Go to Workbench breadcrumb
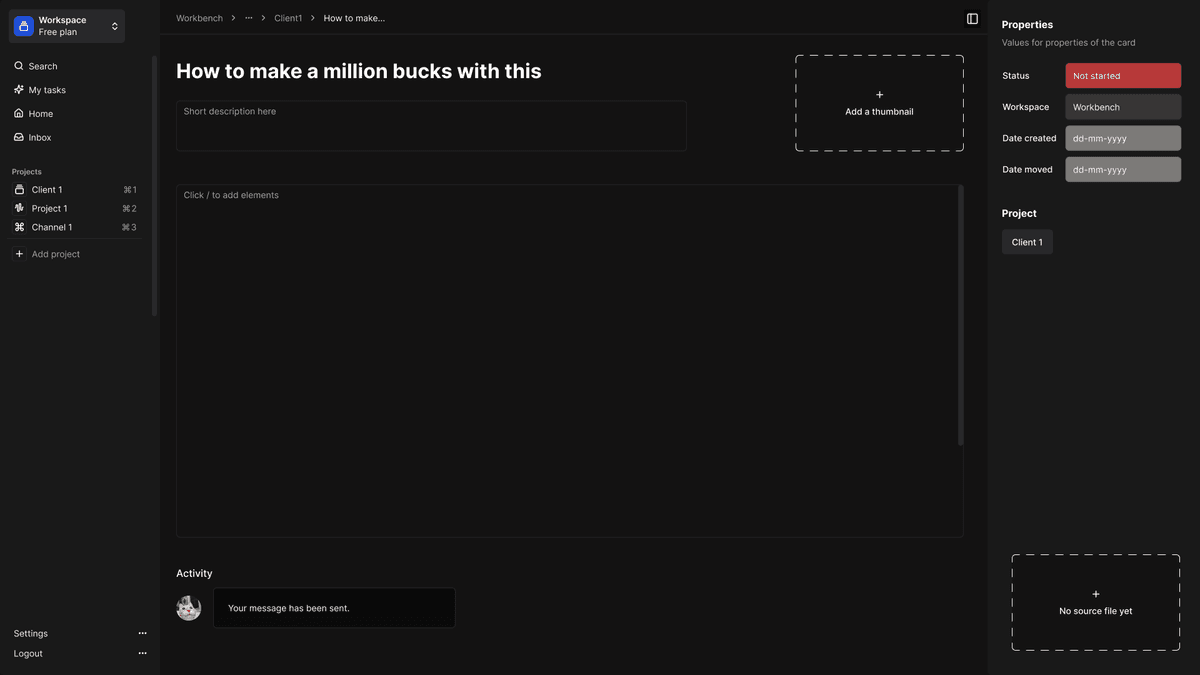This screenshot has height=675, width=1200. (x=199, y=18)
